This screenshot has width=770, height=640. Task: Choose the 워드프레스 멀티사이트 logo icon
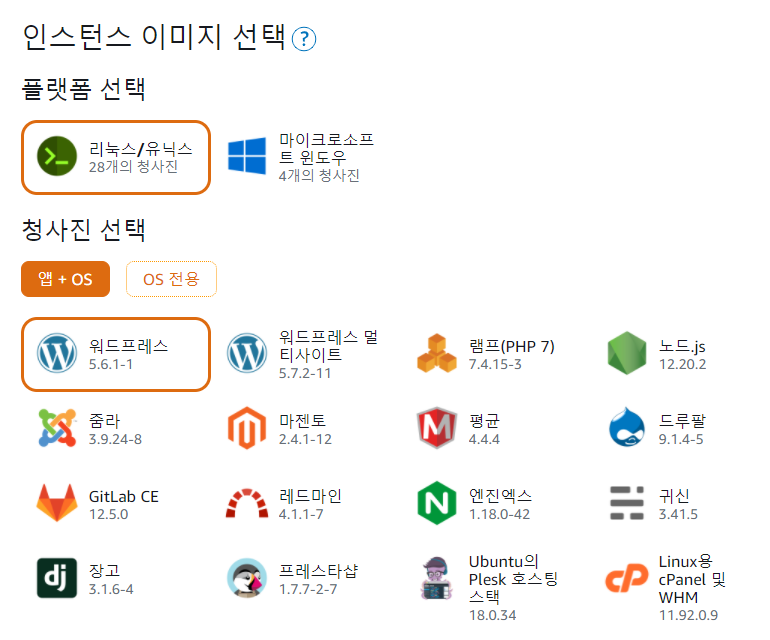[x=247, y=353]
